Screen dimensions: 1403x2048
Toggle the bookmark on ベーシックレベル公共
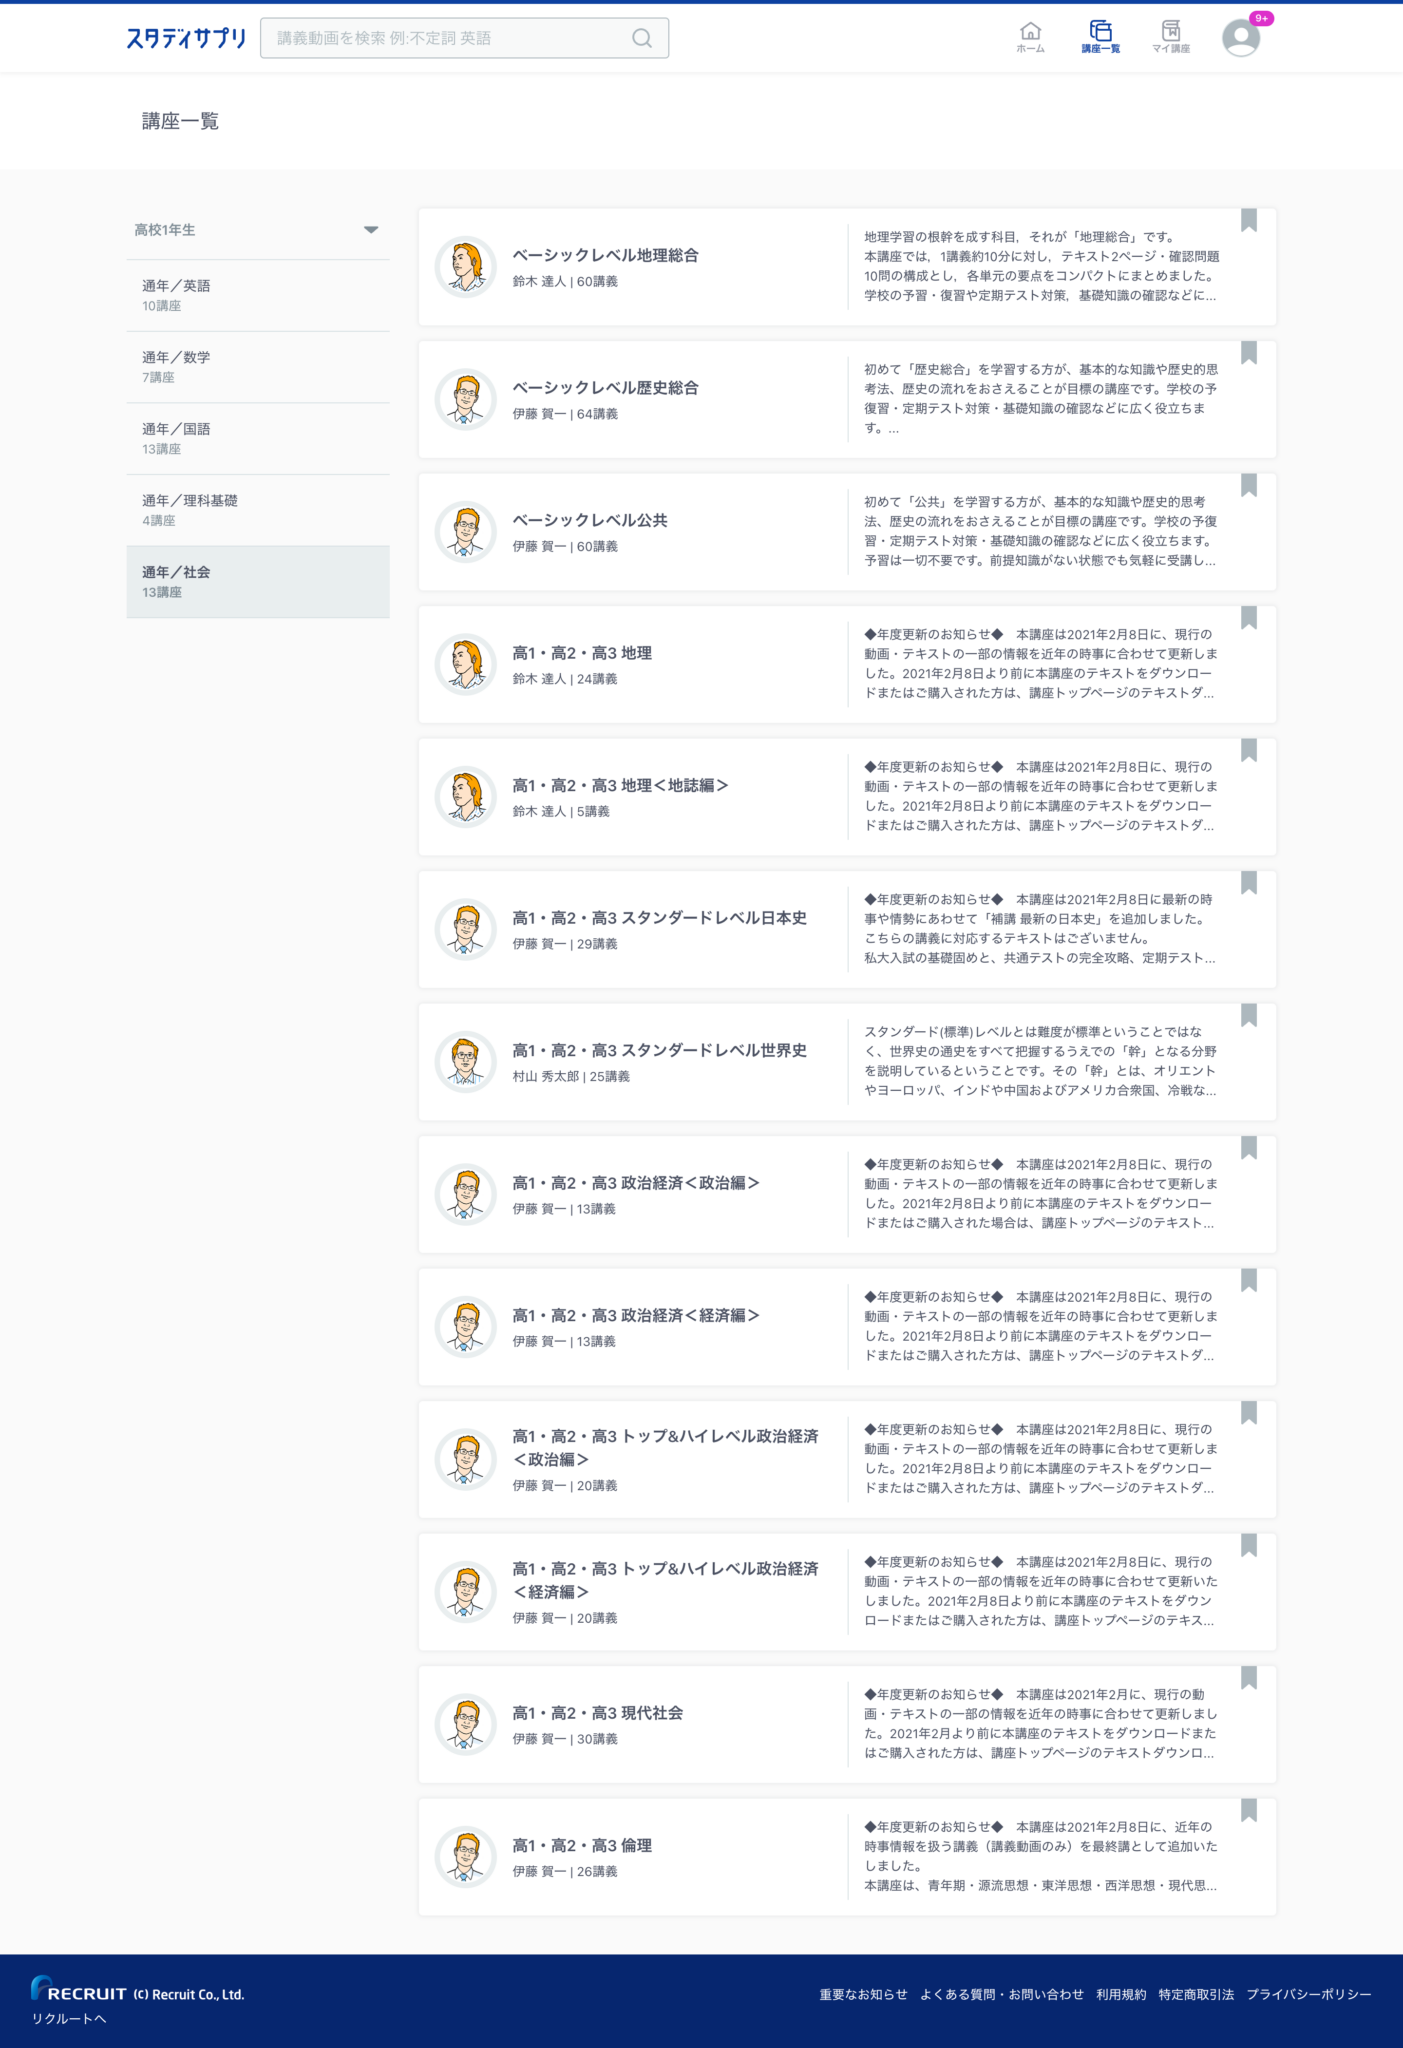pos(1249,485)
